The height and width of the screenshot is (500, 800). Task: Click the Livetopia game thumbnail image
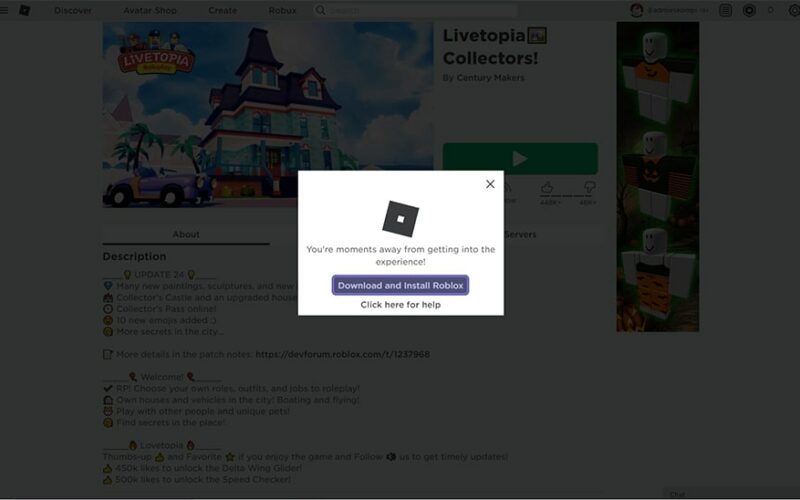pos(268,114)
